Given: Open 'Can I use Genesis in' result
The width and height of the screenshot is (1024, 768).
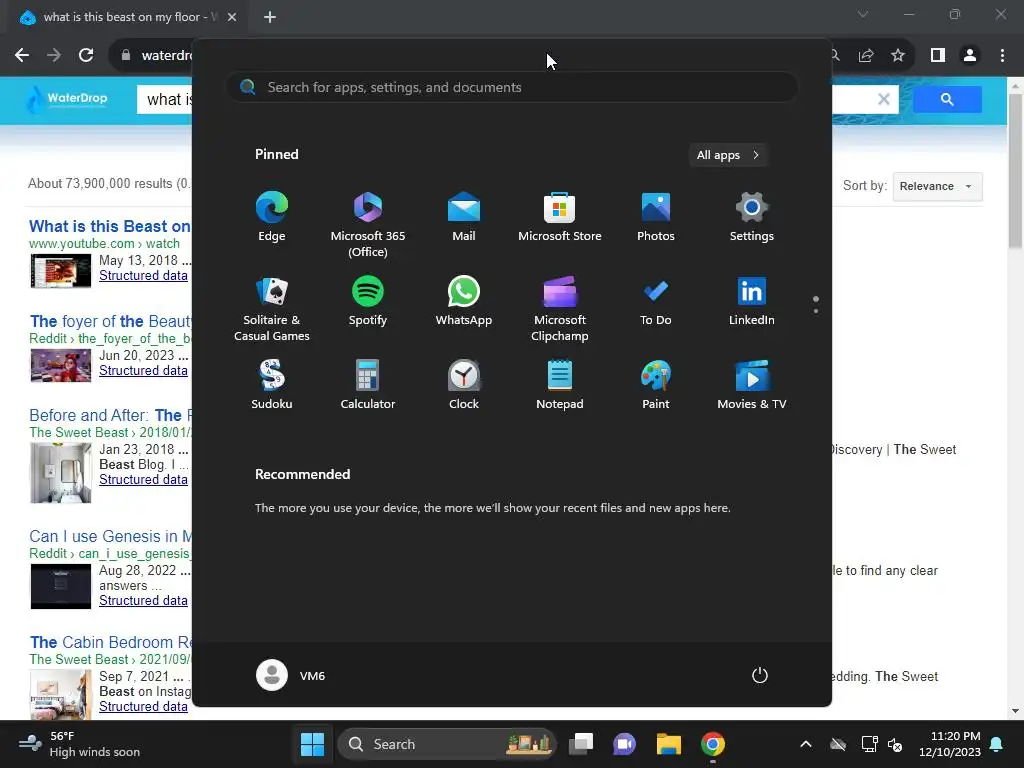Looking at the screenshot, I should pyautogui.click(x=110, y=536).
